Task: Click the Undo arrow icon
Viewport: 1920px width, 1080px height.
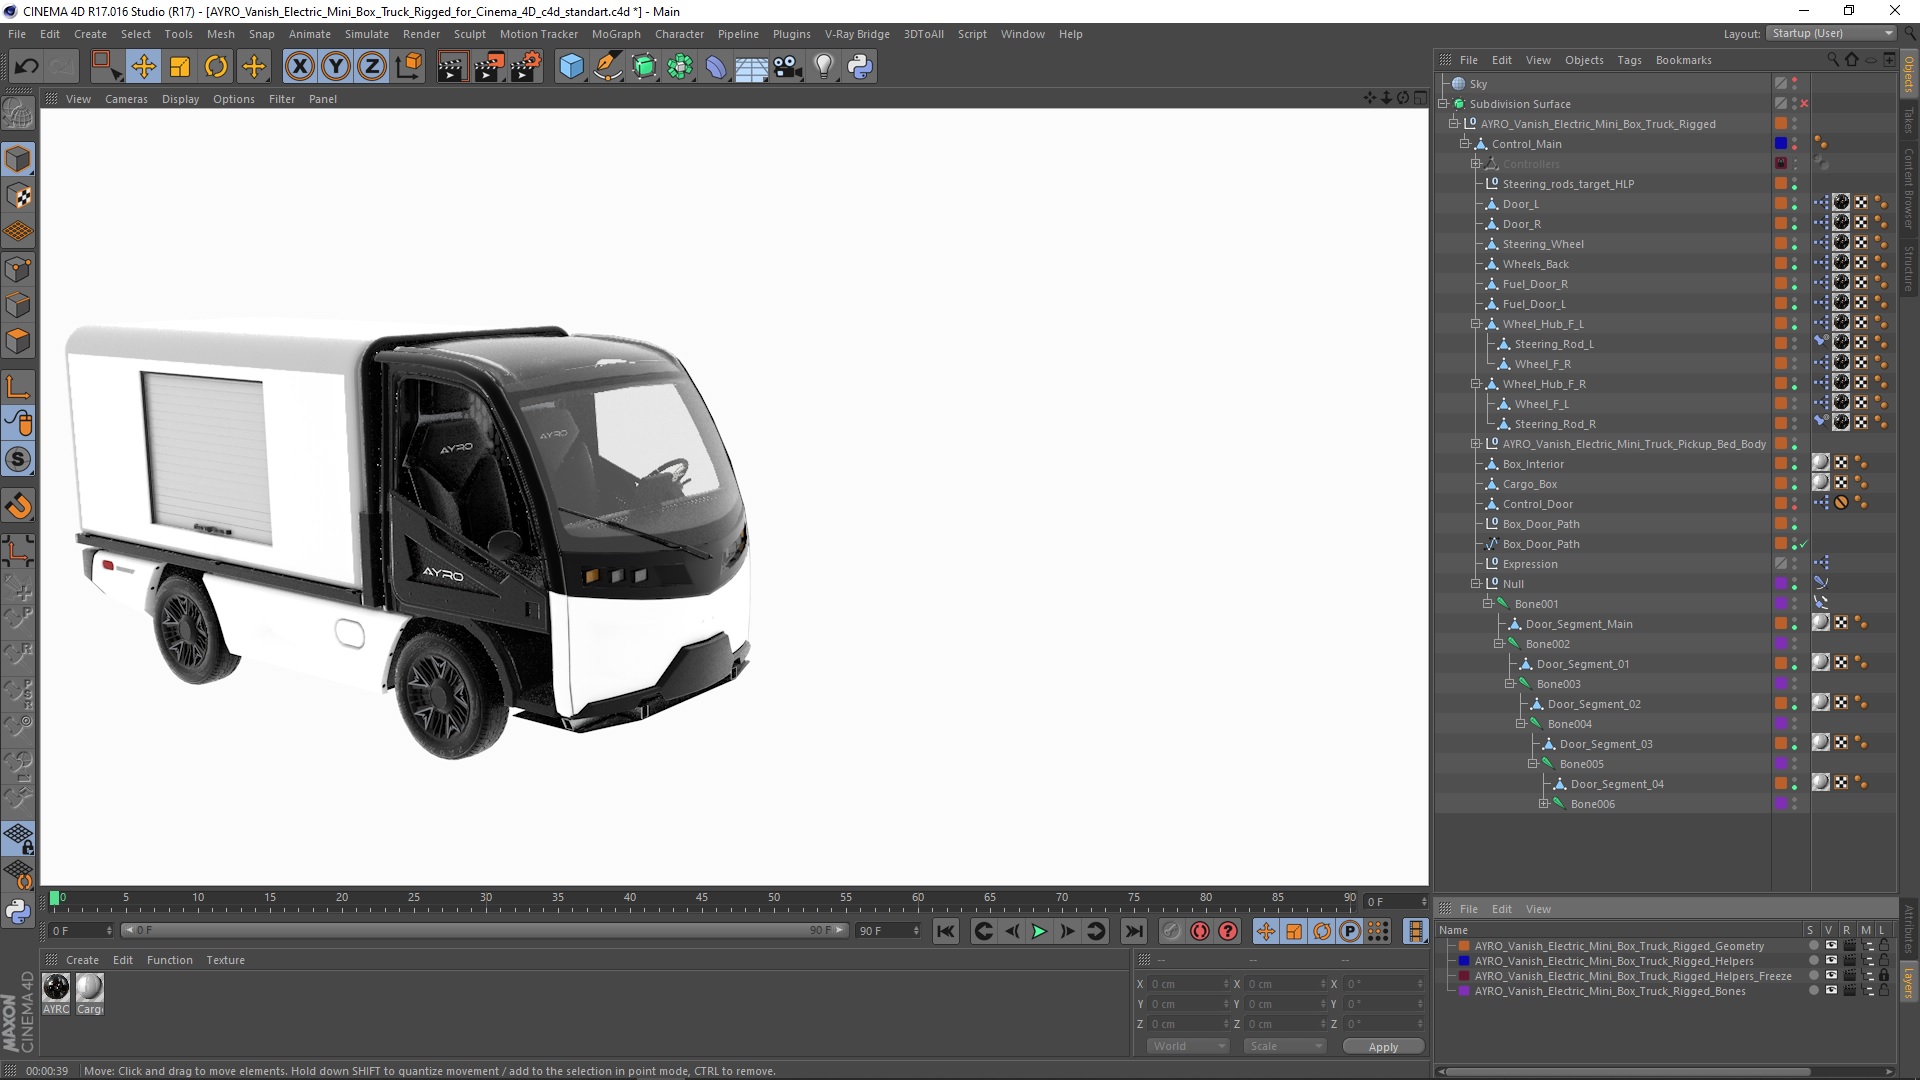Action: pyautogui.click(x=27, y=67)
